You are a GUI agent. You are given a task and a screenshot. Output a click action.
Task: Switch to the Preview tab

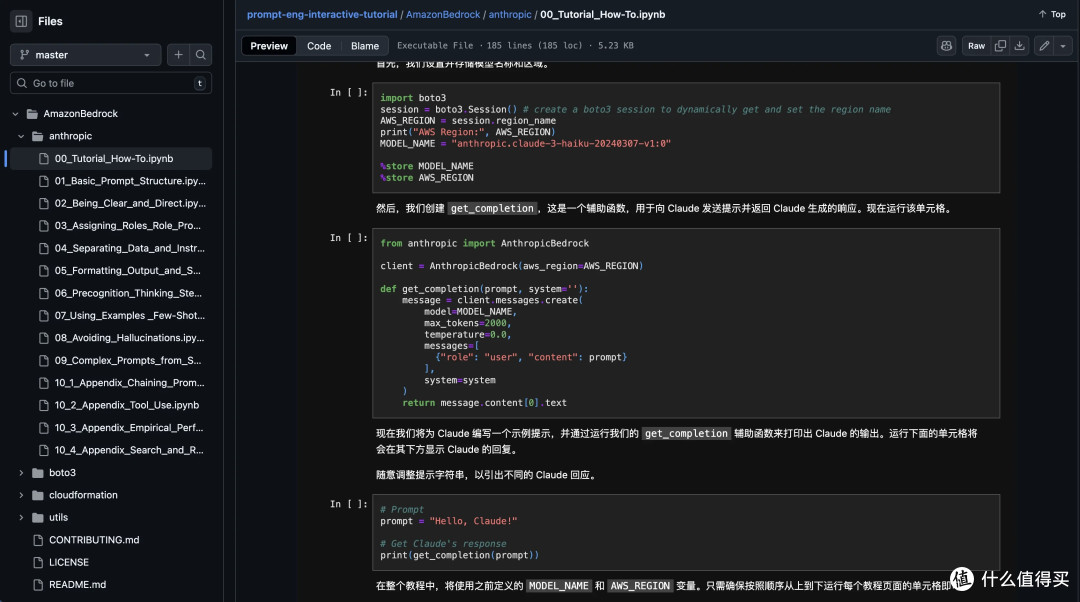click(x=269, y=46)
